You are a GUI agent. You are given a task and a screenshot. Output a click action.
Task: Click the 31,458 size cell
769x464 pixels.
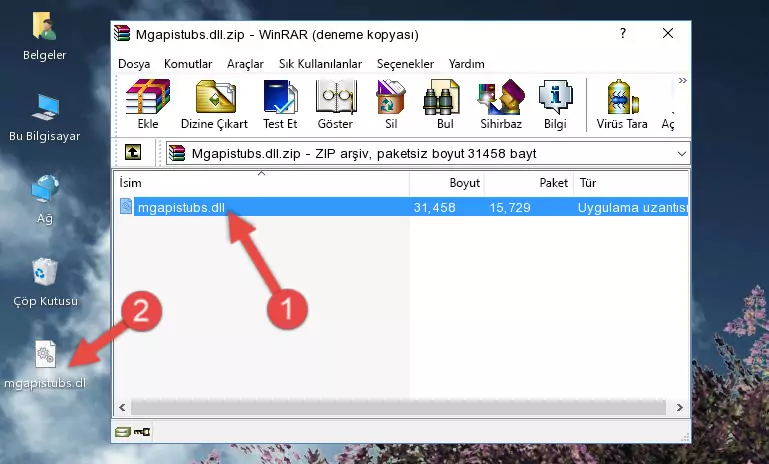click(x=435, y=207)
